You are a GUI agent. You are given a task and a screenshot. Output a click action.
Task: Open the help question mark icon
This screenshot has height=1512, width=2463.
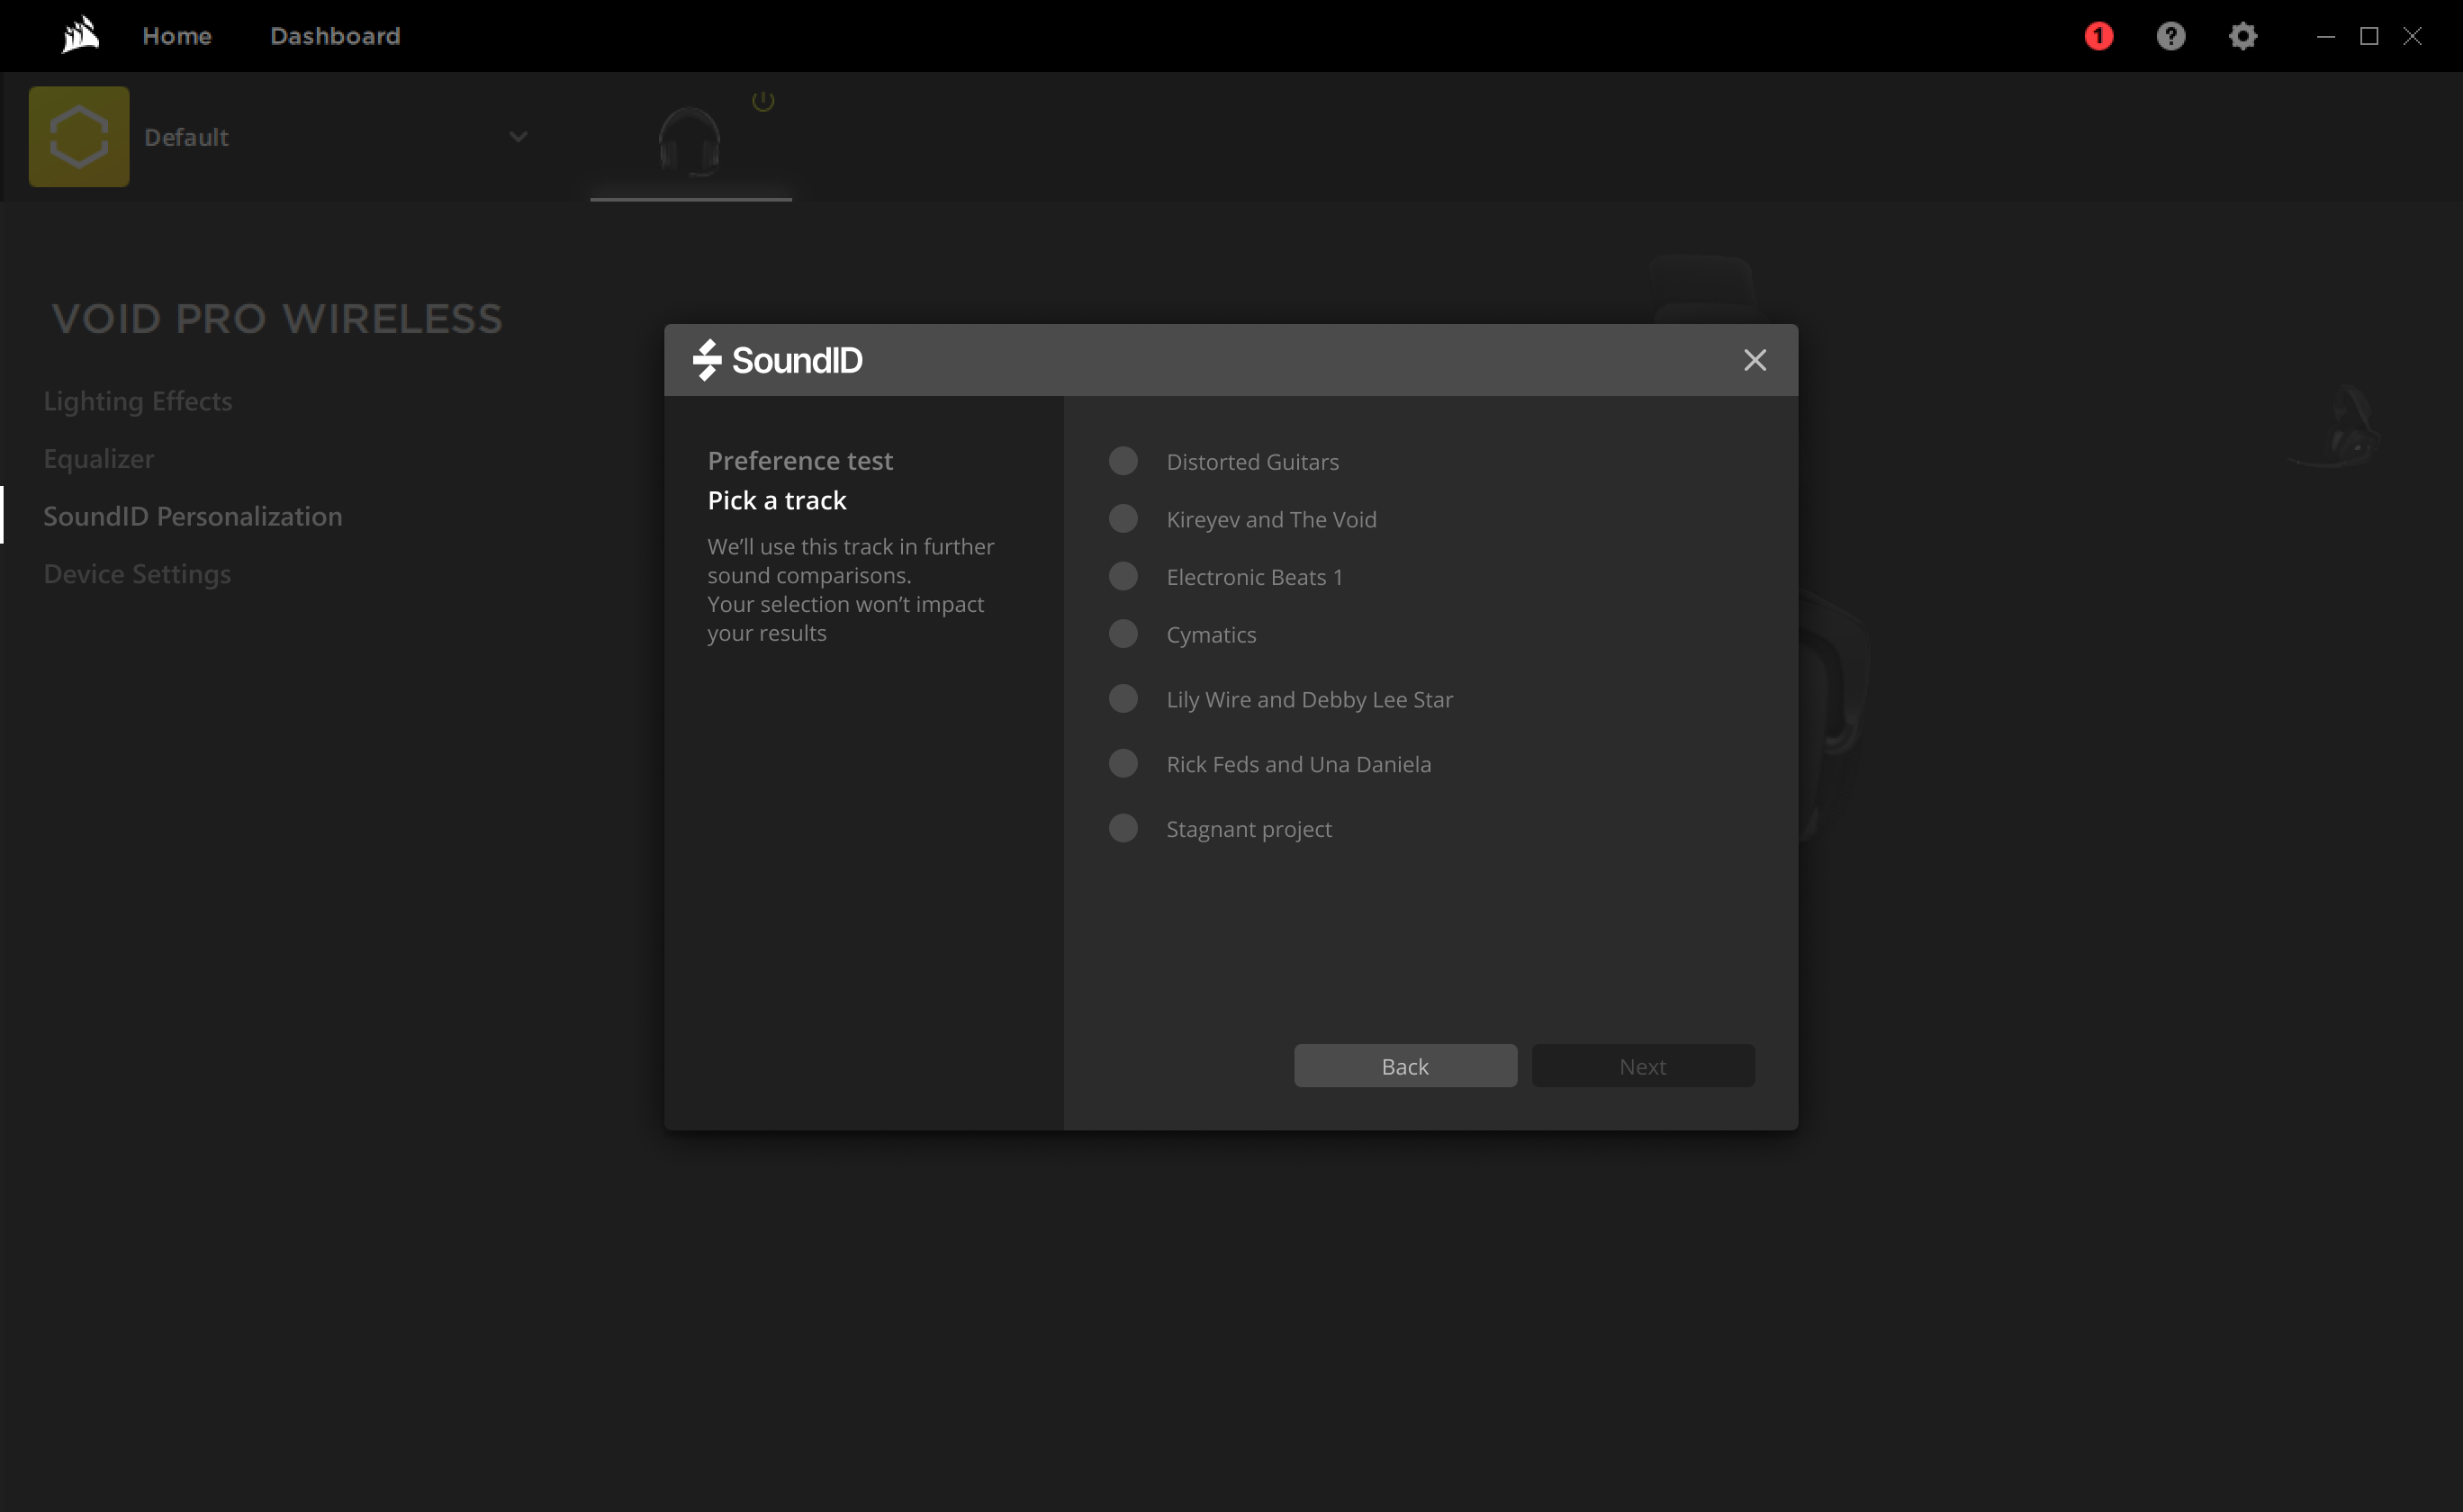[2170, 36]
